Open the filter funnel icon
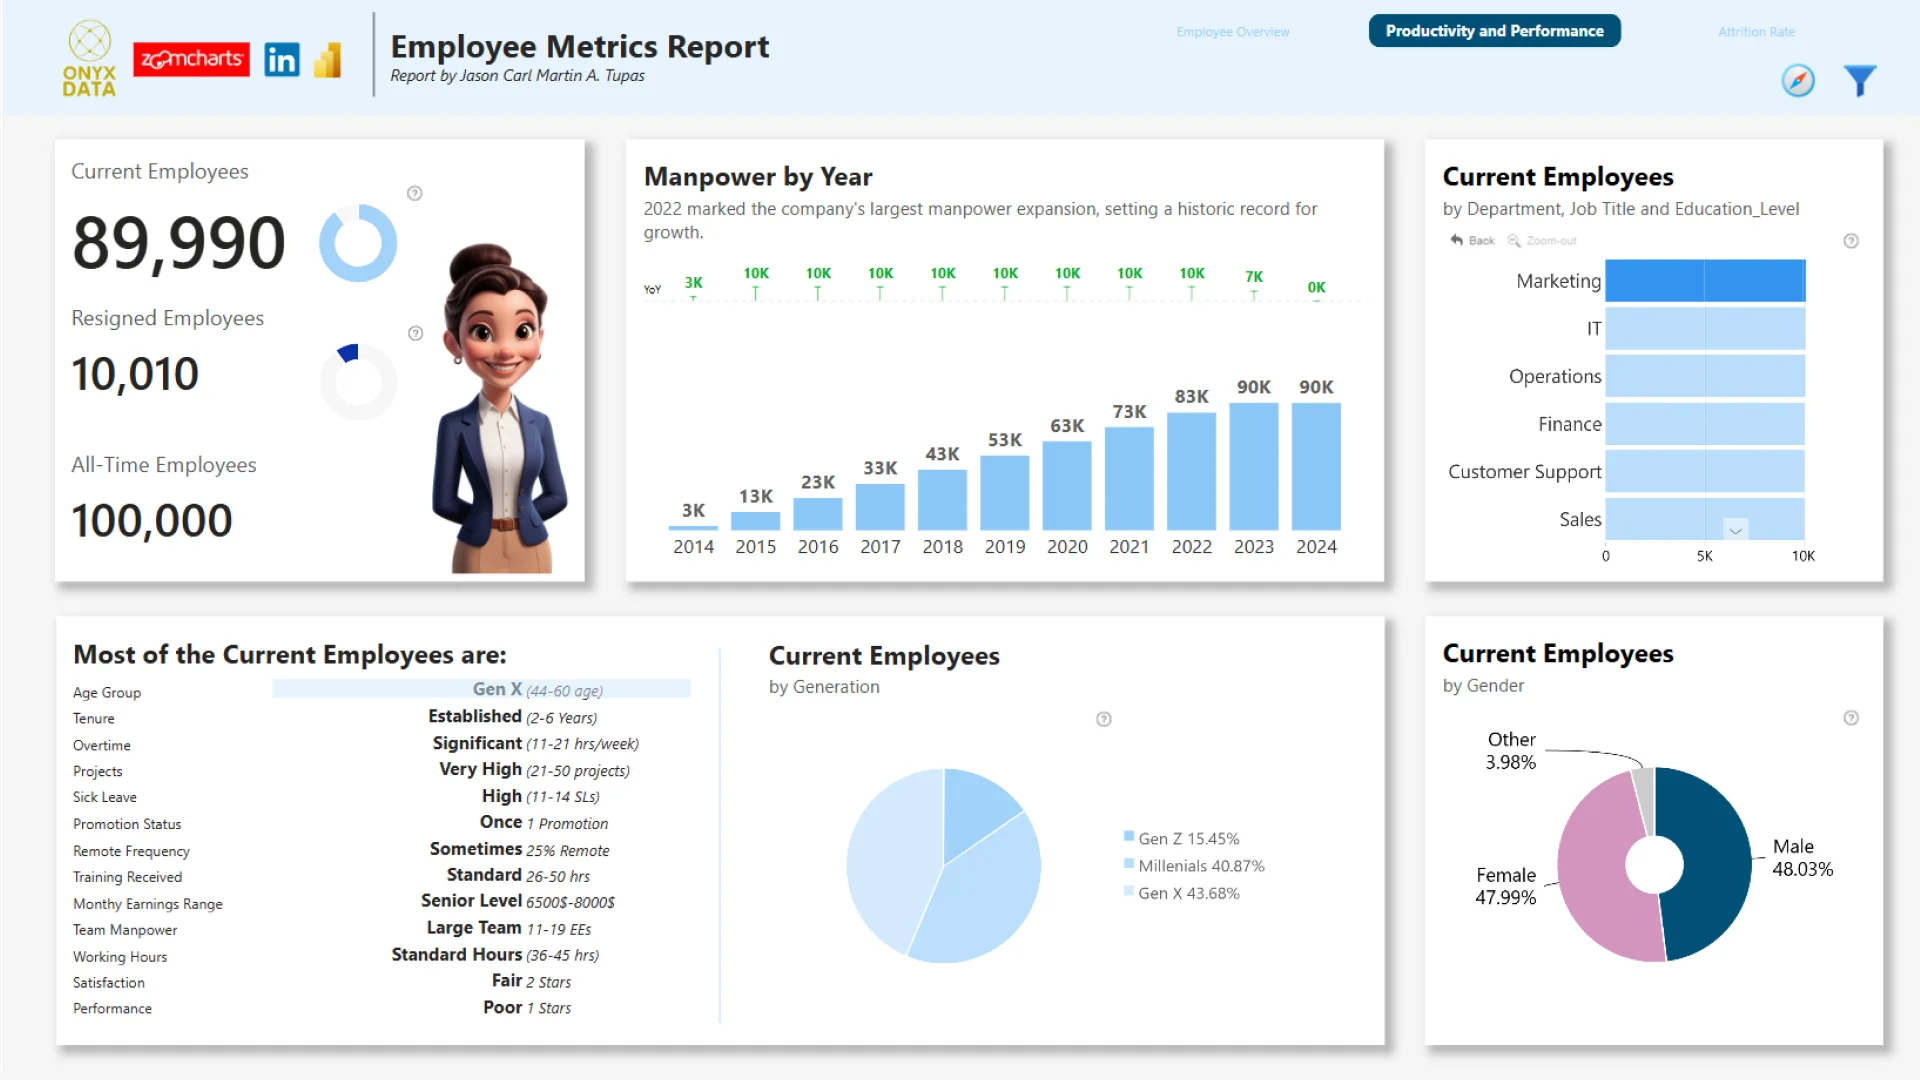This screenshot has height=1080, width=1920. click(x=1860, y=80)
